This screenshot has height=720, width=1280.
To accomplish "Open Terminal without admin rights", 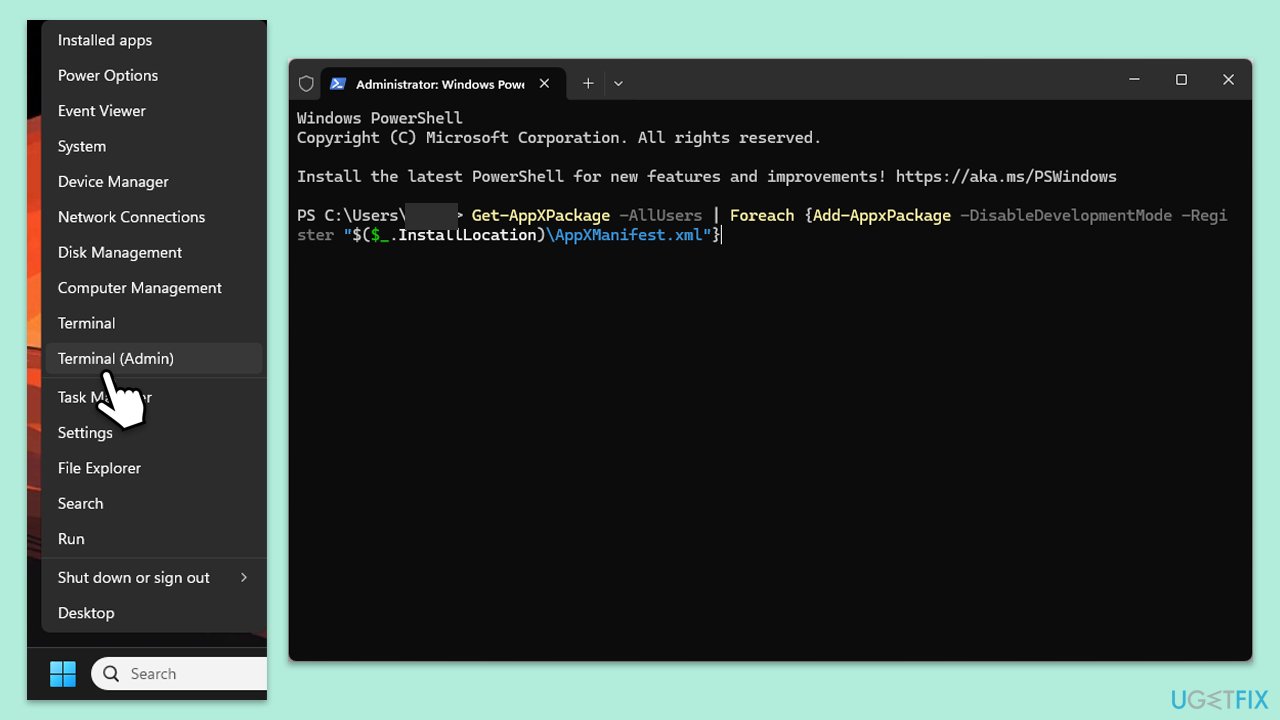I will 154,323.
